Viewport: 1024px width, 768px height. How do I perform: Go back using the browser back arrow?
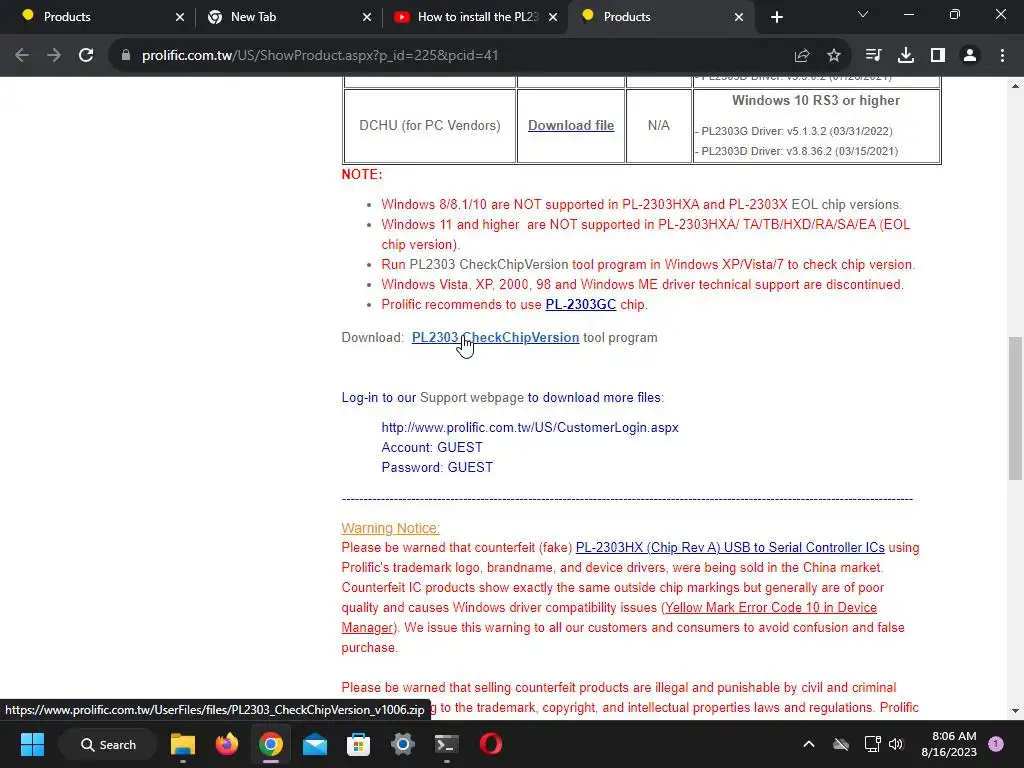pyautogui.click(x=22, y=56)
